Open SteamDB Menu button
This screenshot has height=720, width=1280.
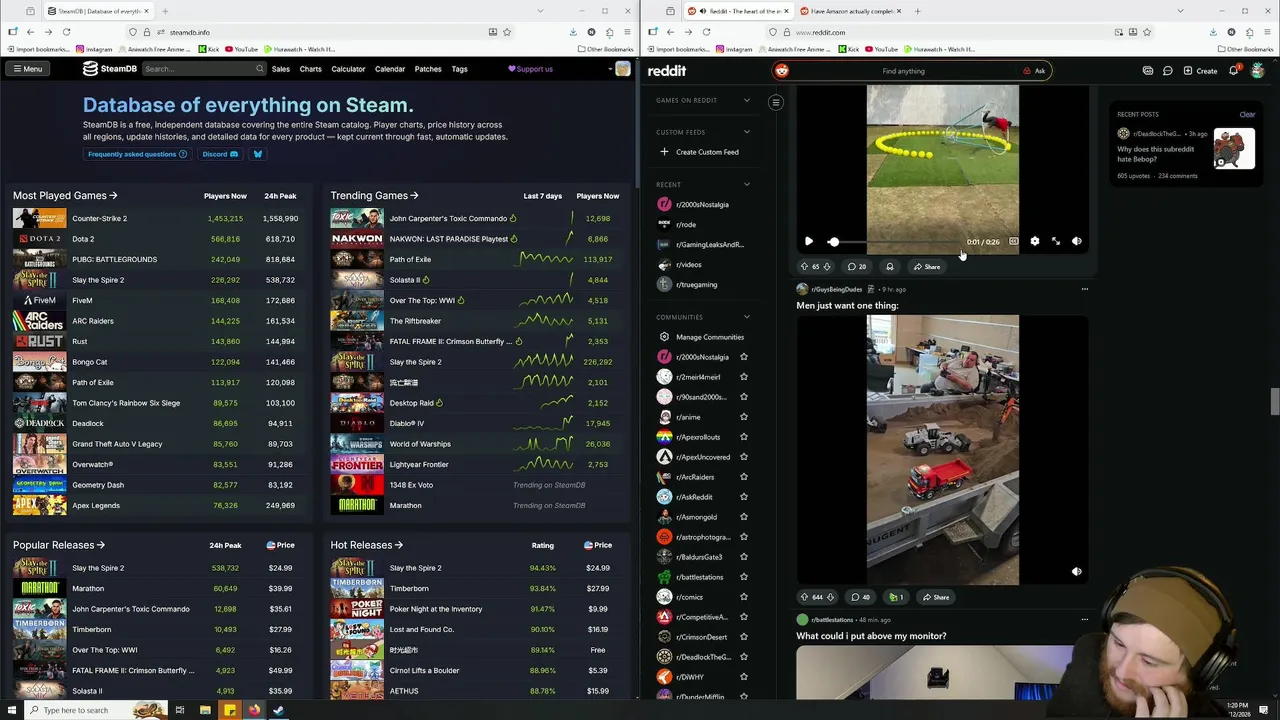pos(27,69)
